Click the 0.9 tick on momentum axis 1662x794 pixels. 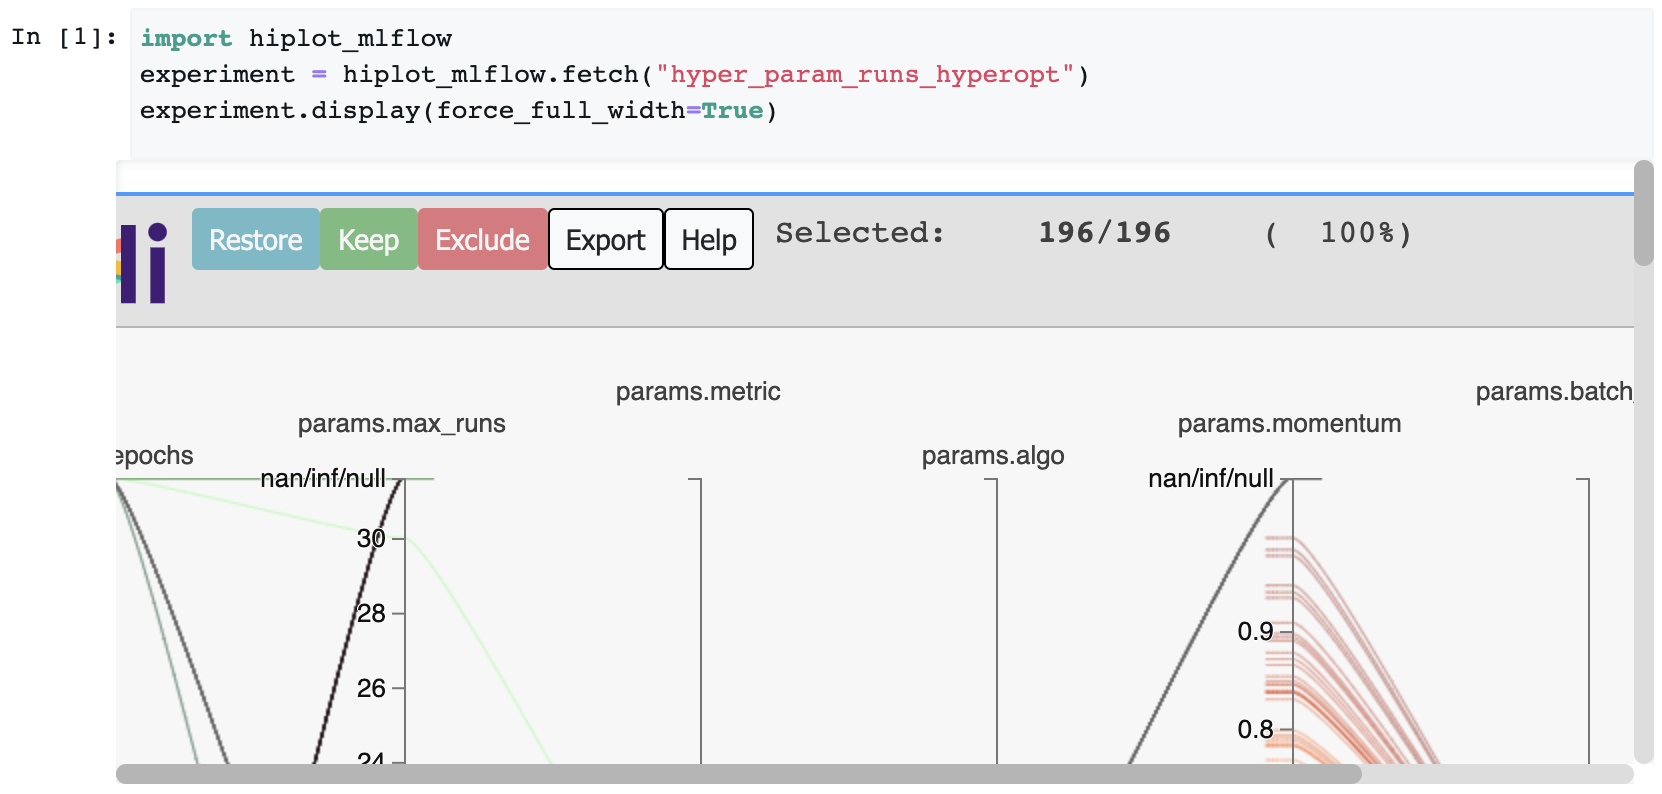(x=1255, y=632)
